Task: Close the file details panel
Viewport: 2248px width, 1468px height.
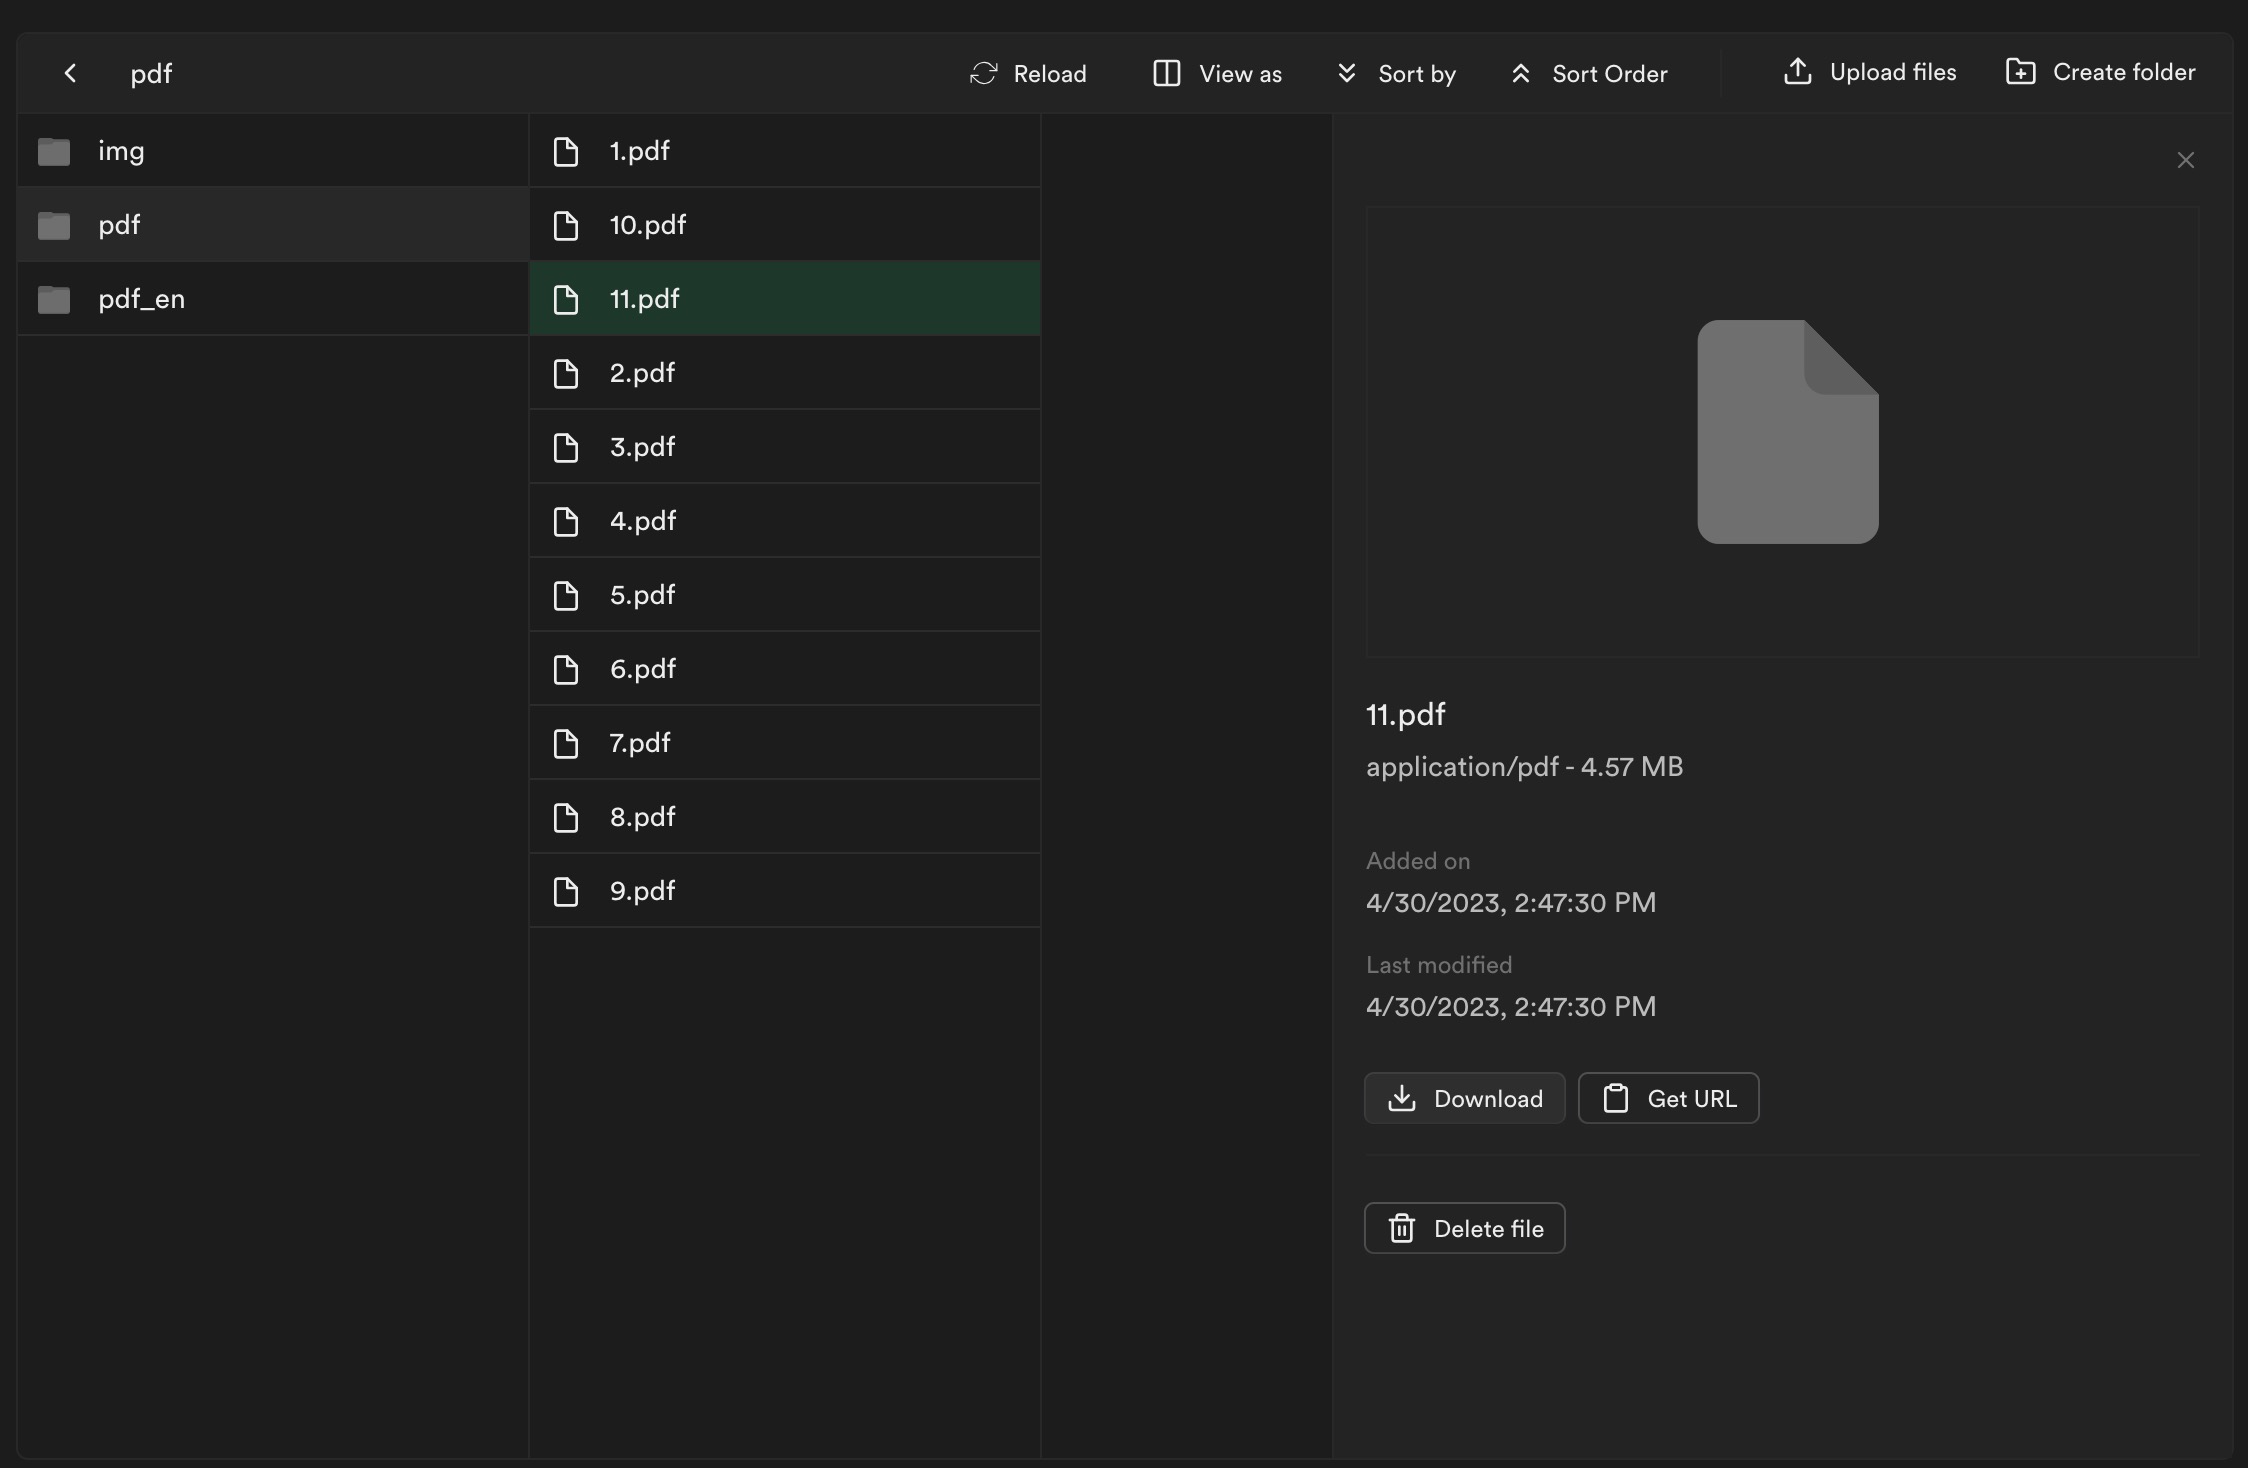Action: 2185,160
